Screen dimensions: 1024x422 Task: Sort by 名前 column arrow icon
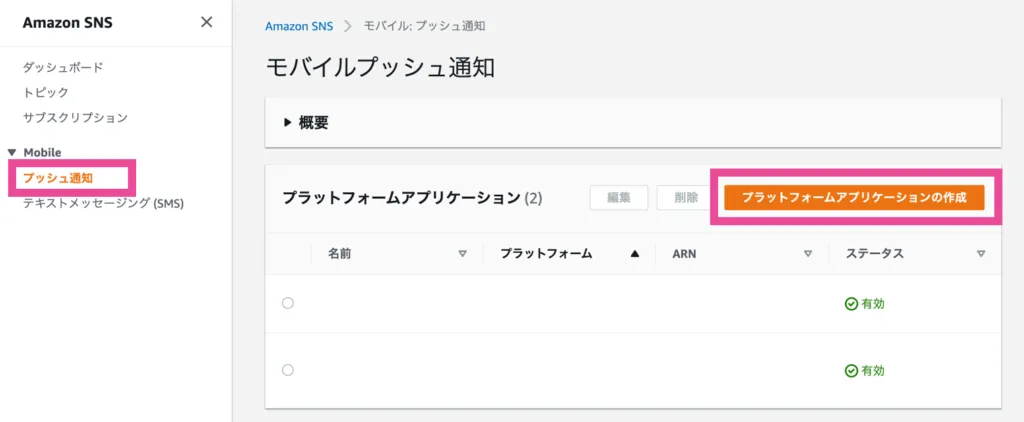coord(462,254)
